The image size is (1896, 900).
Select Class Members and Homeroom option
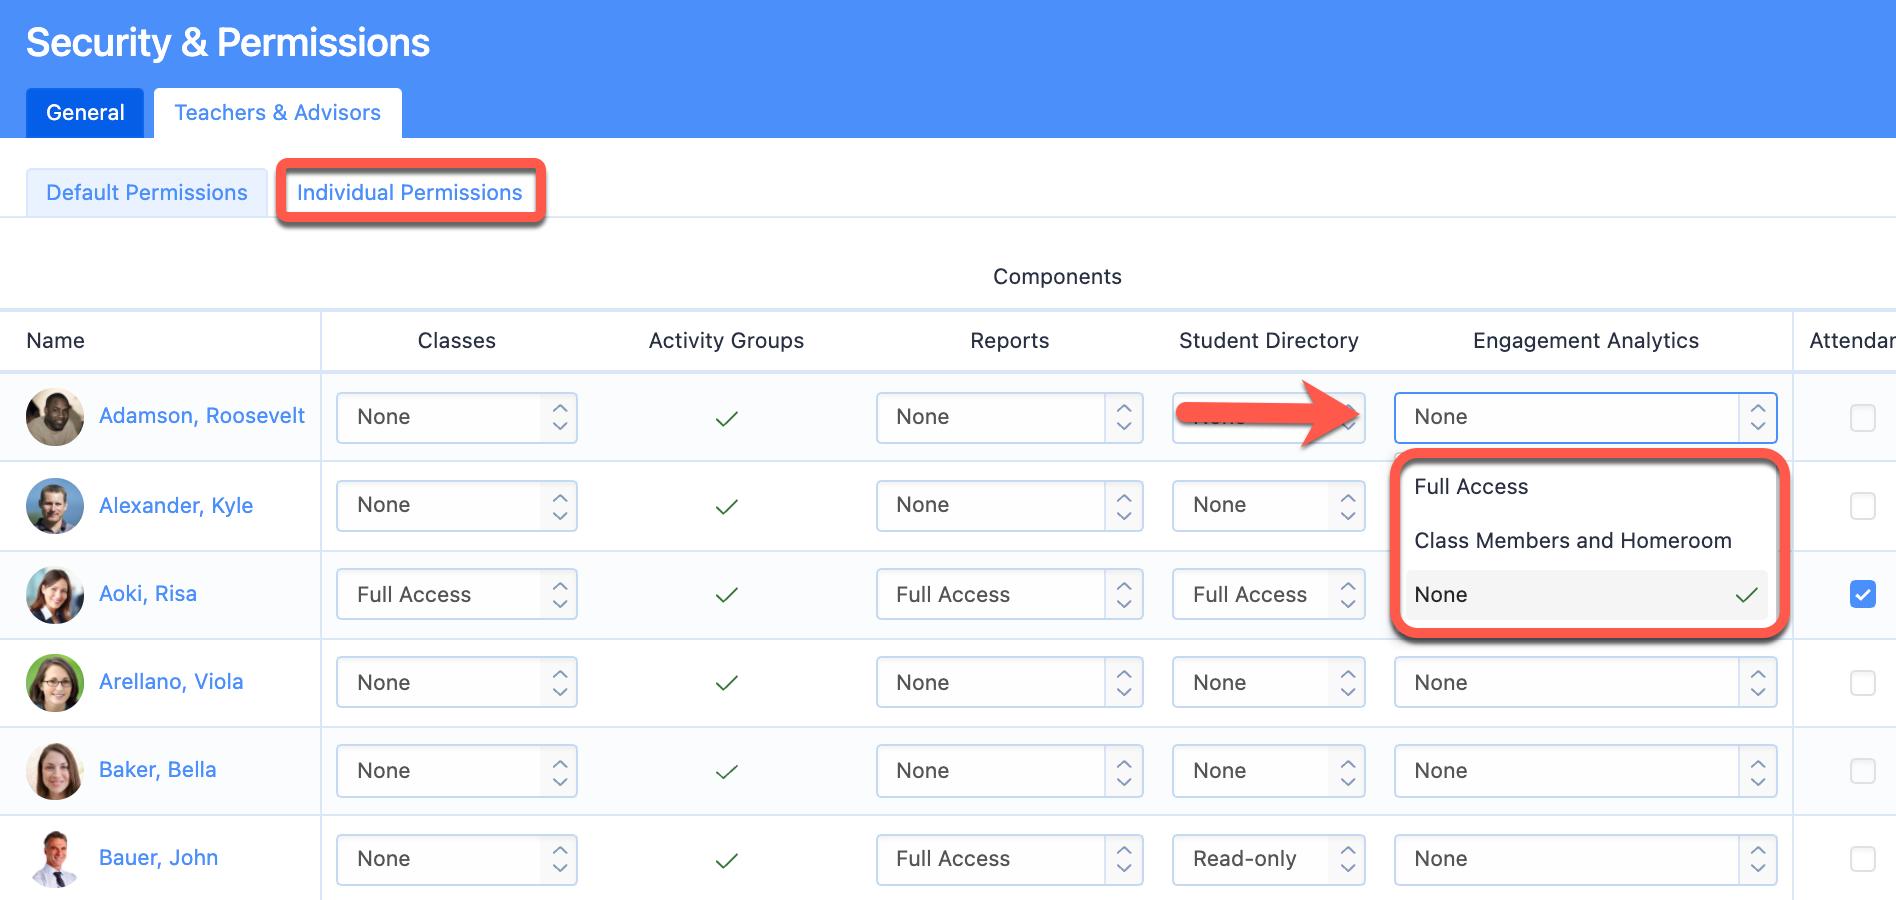coord(1572,541)
